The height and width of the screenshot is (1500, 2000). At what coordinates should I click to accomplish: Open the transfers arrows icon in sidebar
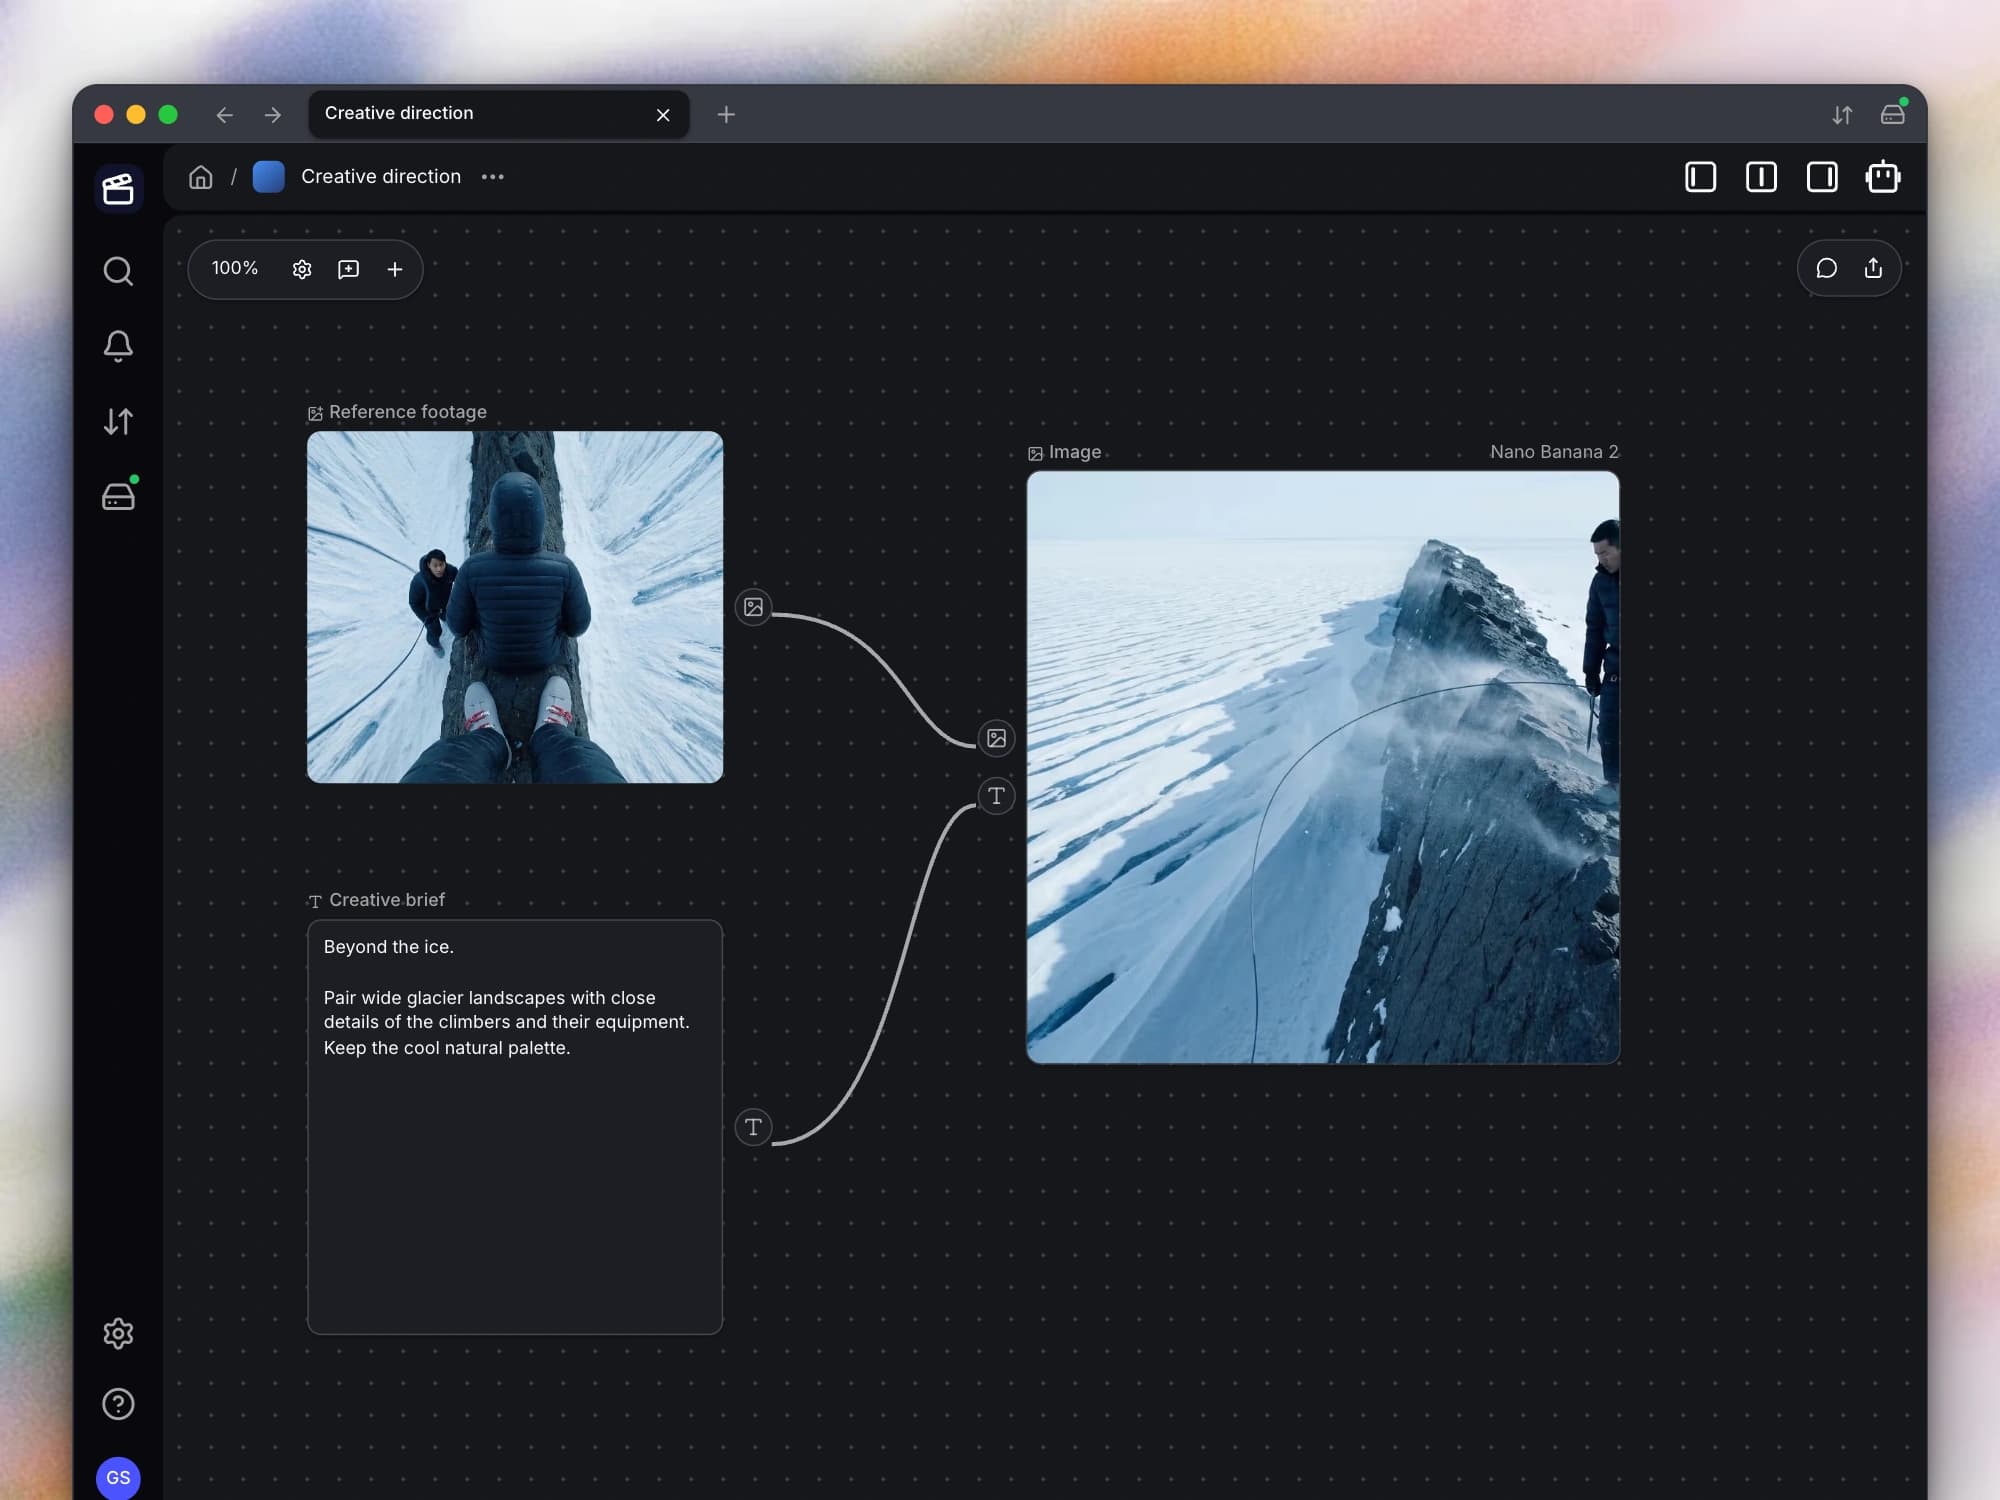(x=118, y=421)
